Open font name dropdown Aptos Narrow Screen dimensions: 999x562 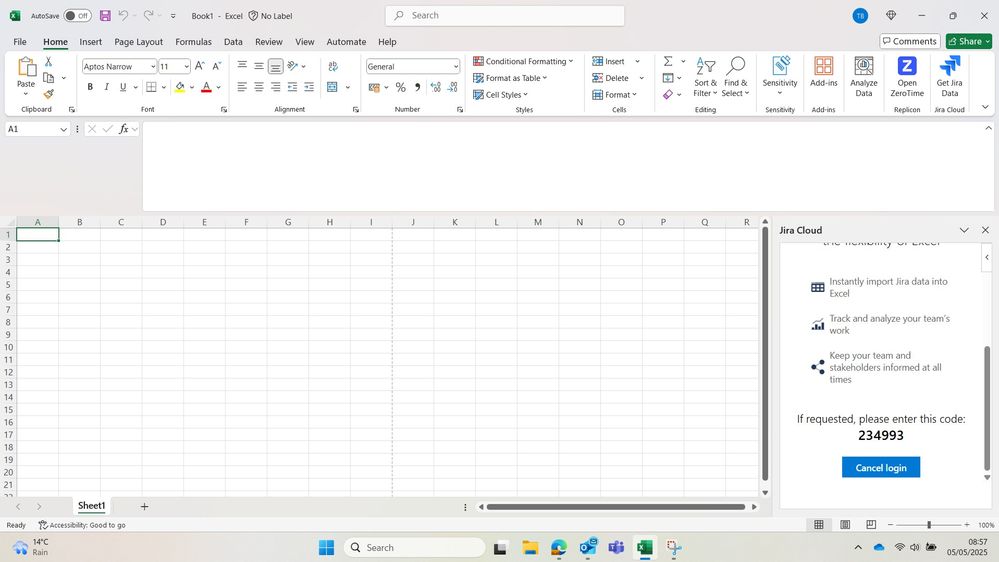tap(153, 66)
